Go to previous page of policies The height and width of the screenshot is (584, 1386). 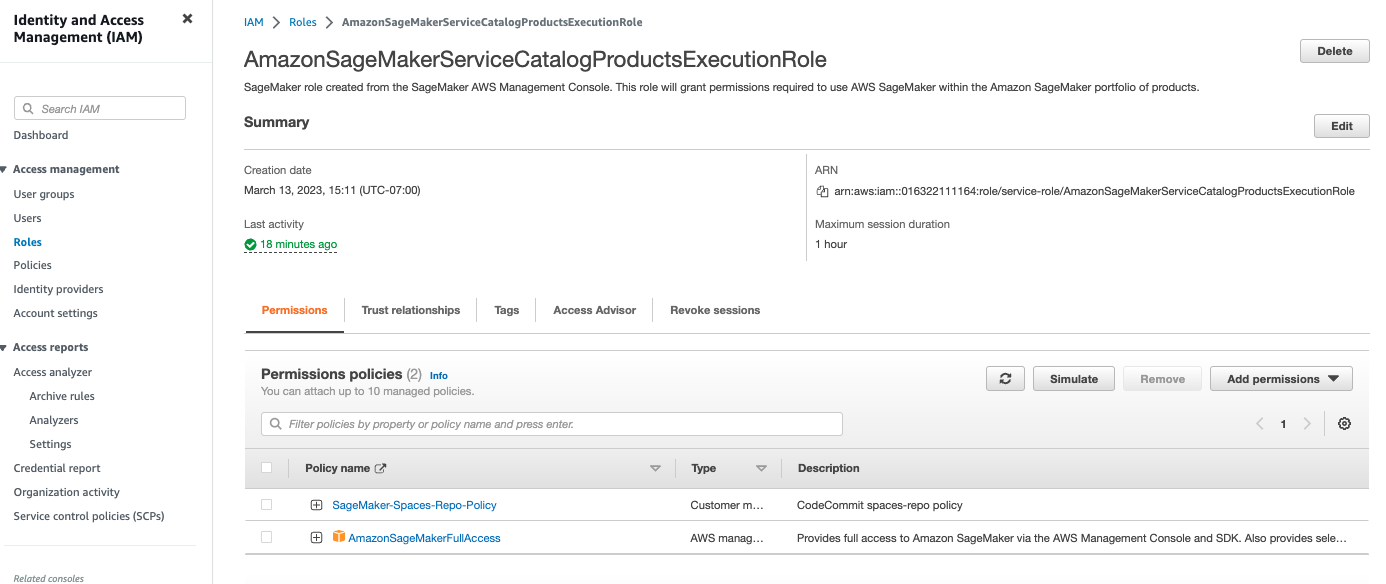pyautogui.click(x=1260, y=424)
